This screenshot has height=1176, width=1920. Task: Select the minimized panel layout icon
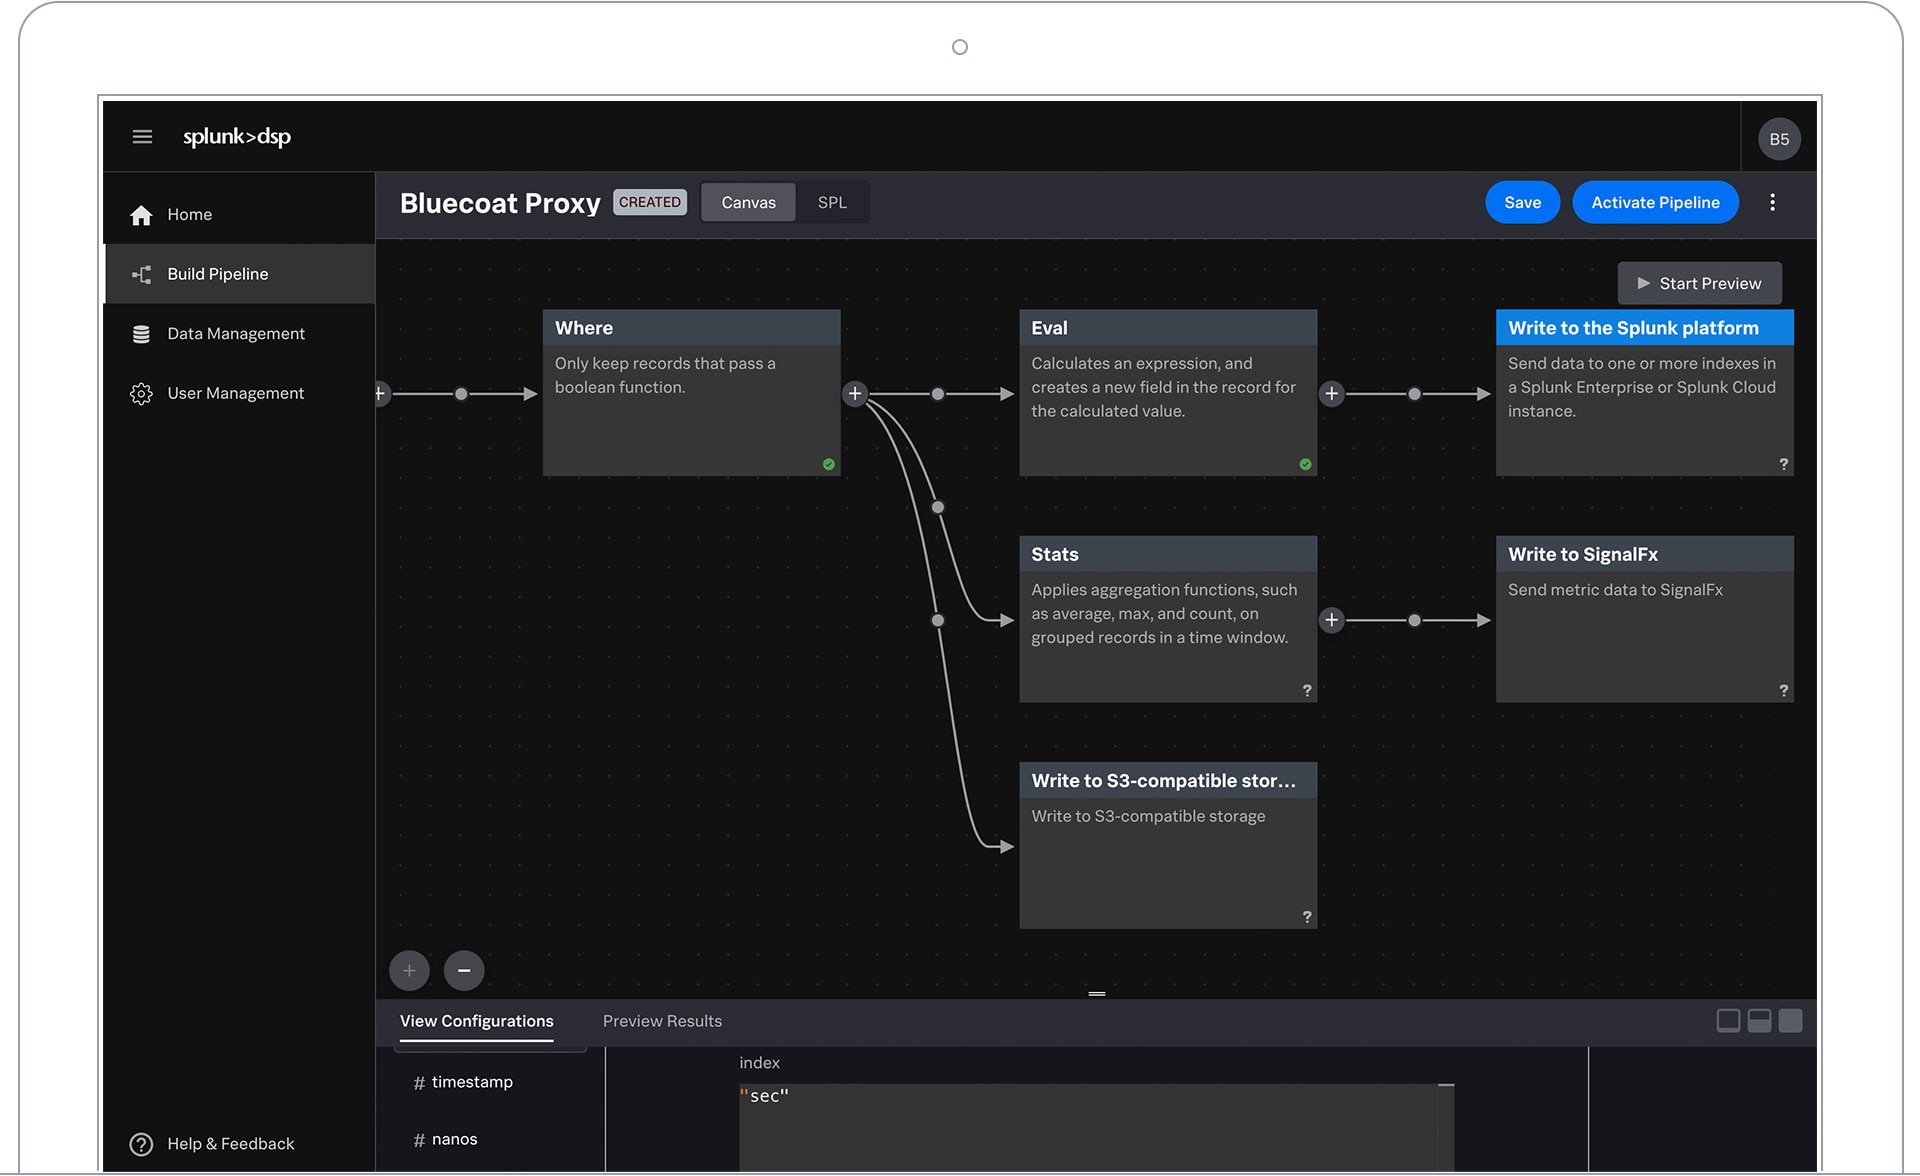pos(1728,1020)
